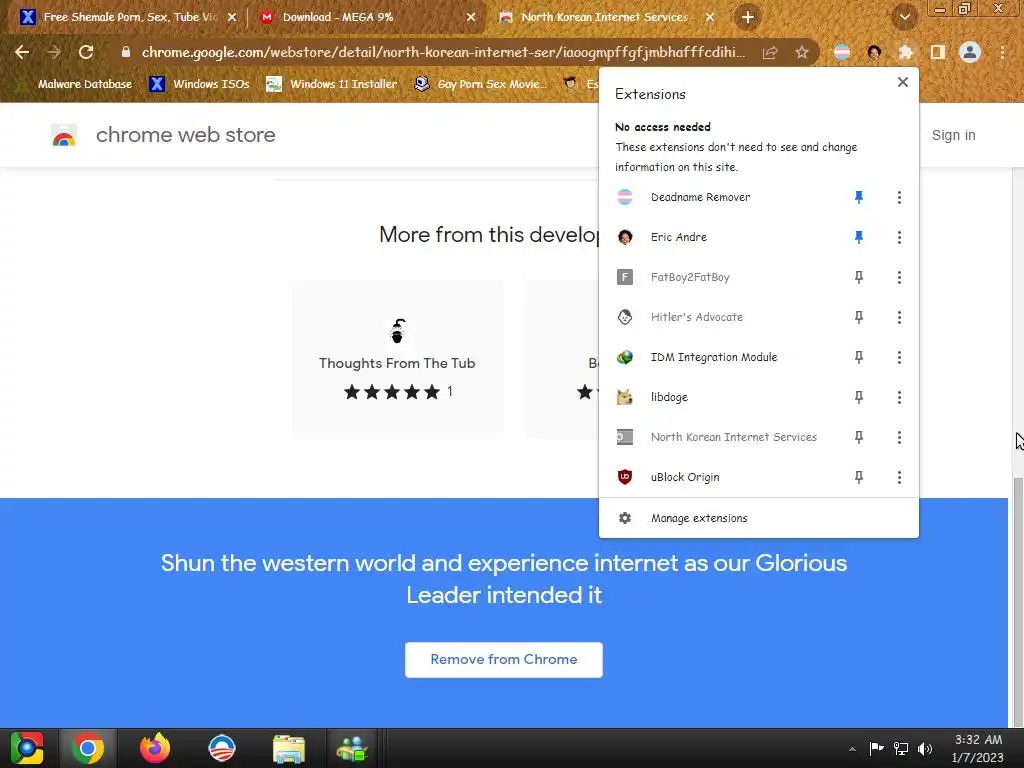Click the Manage extensions gear icon

[x=625, y=518]
